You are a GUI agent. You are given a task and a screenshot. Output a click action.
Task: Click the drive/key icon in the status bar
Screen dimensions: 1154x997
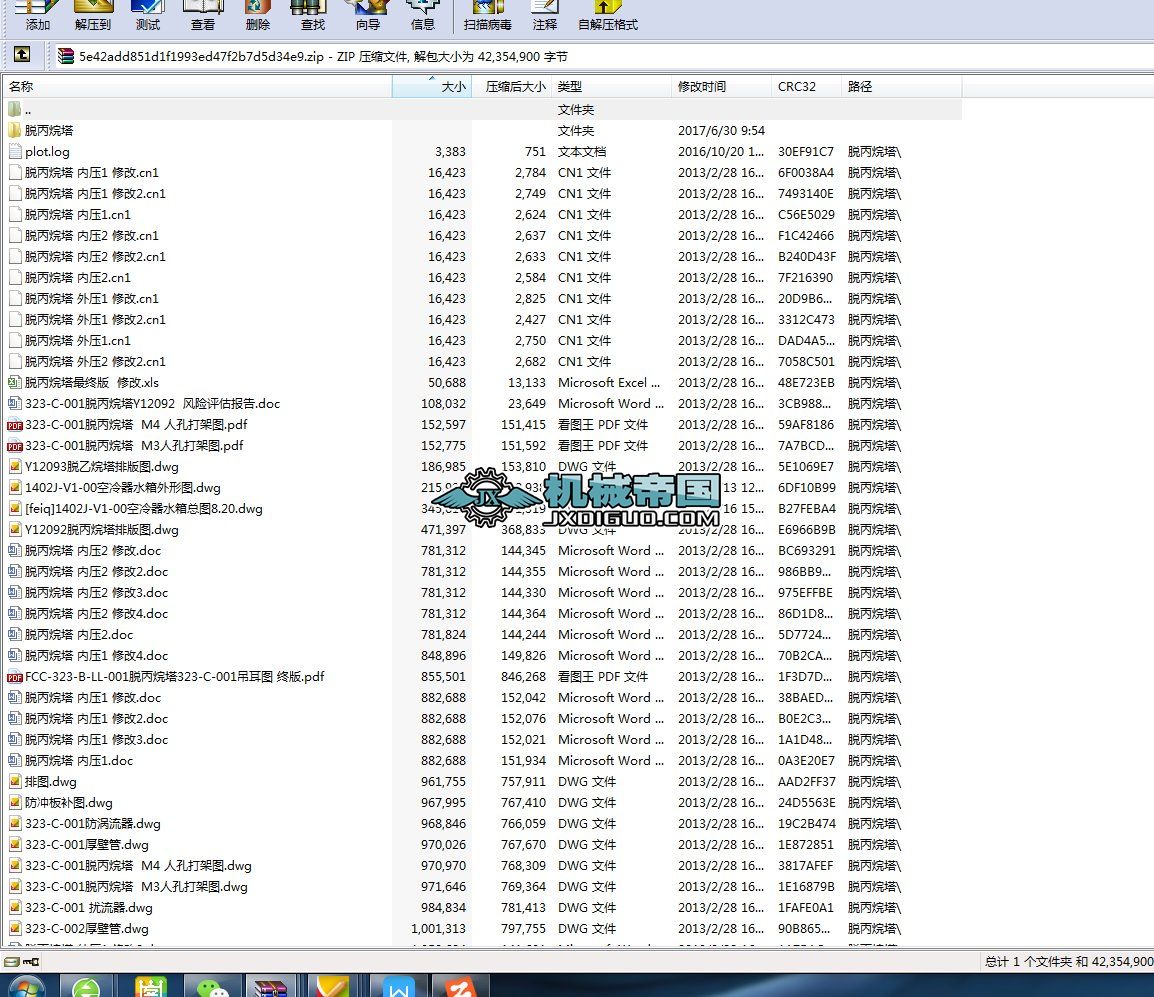pos(21,961)
